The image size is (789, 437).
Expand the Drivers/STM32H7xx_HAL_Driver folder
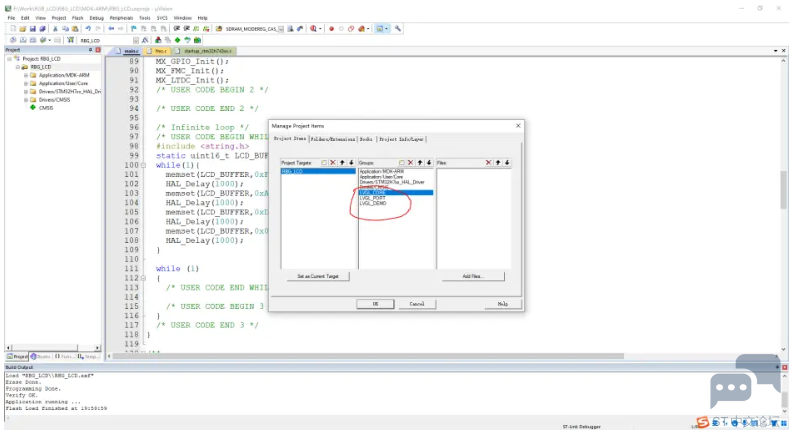click(x=26, y=92)
